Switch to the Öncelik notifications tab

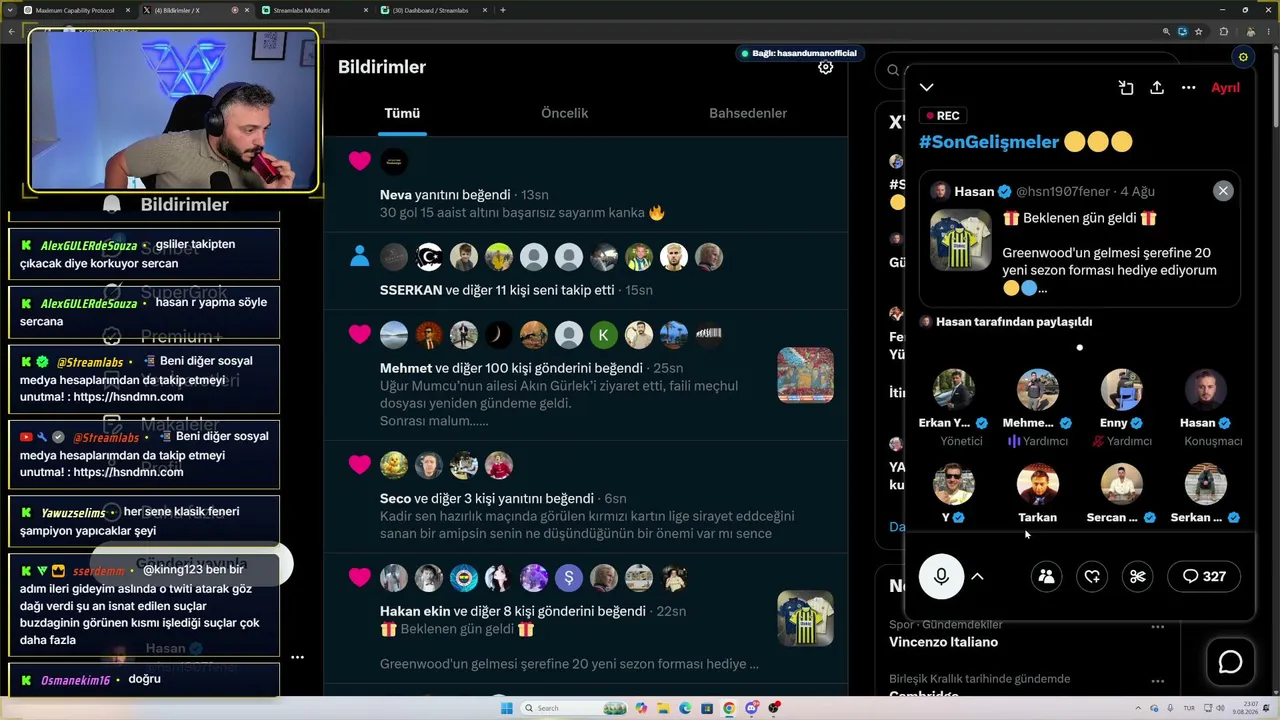pyautogui.click(x=565, y=113)
